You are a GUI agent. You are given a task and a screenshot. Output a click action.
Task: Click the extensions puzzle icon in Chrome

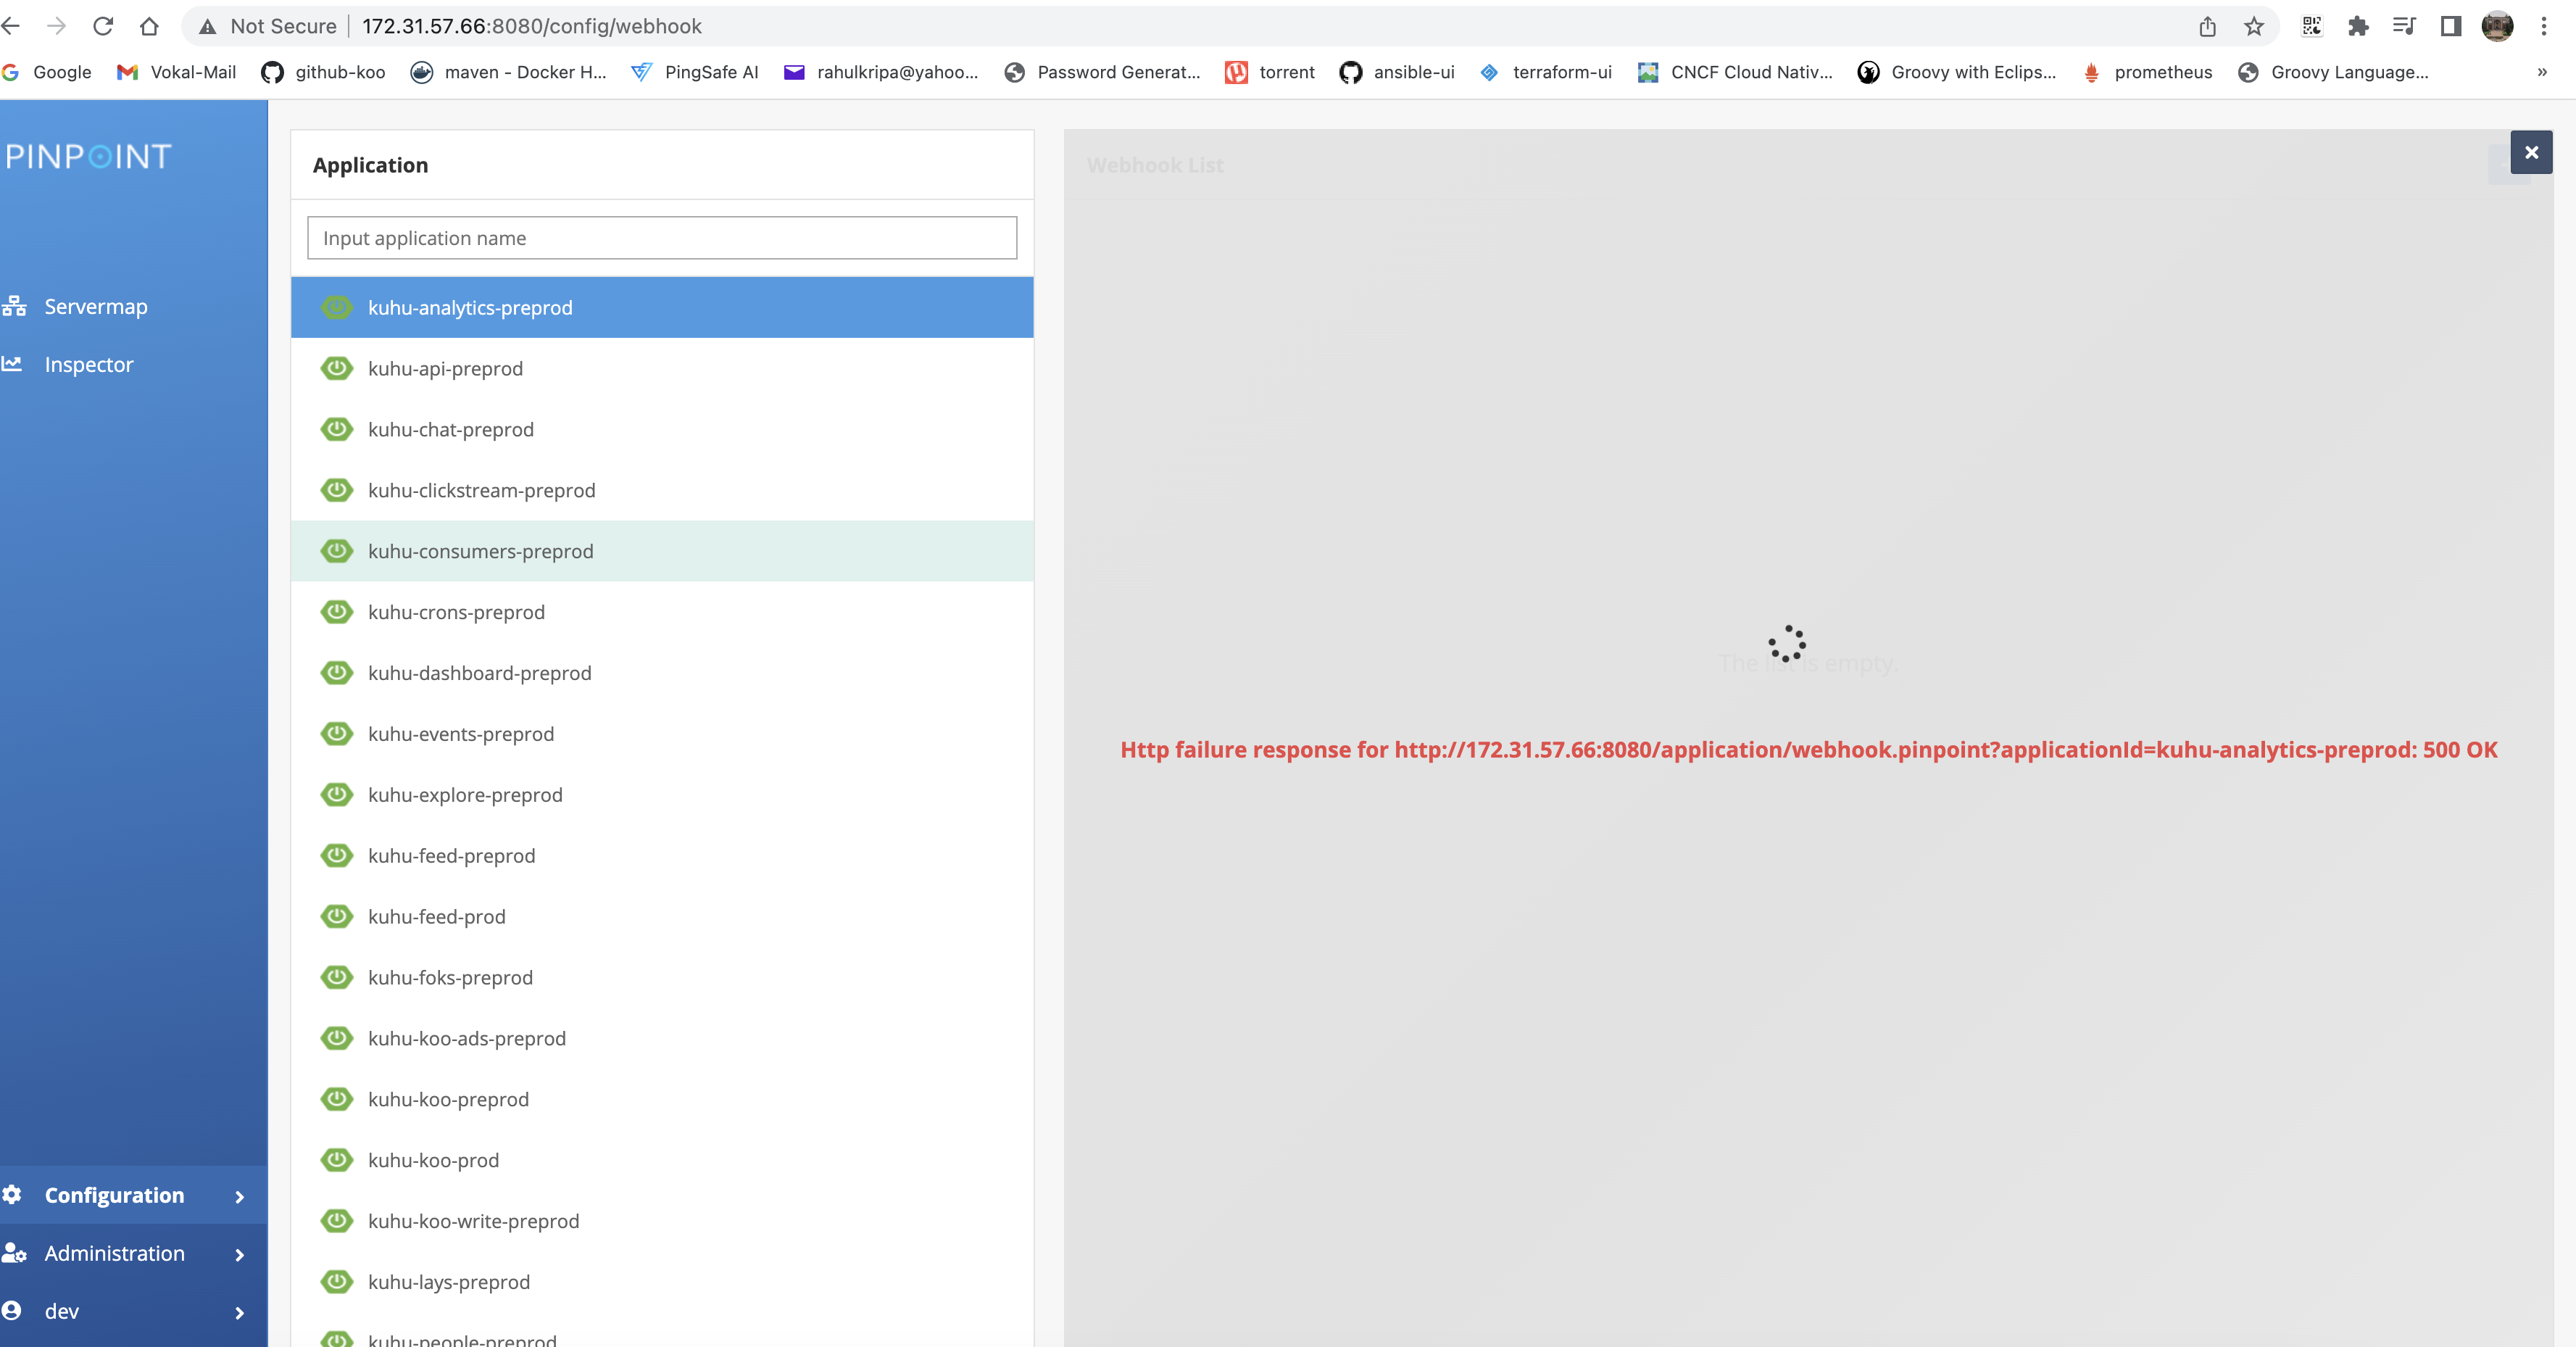tap(2358, 26)
